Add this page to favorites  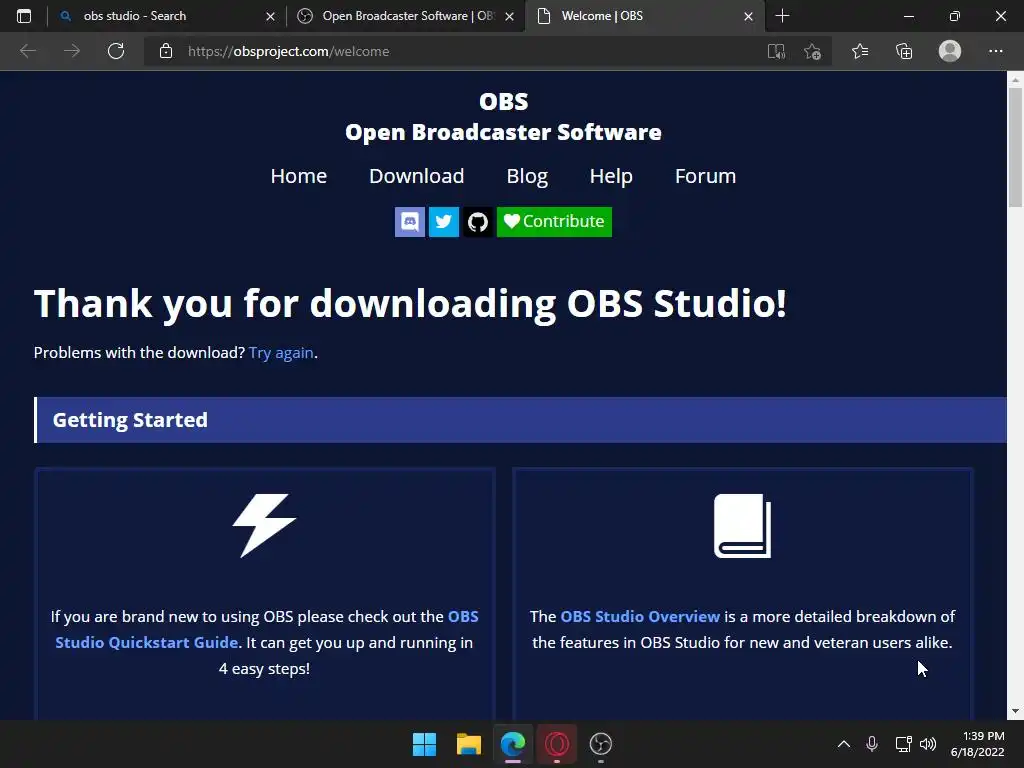click(812, 51)
